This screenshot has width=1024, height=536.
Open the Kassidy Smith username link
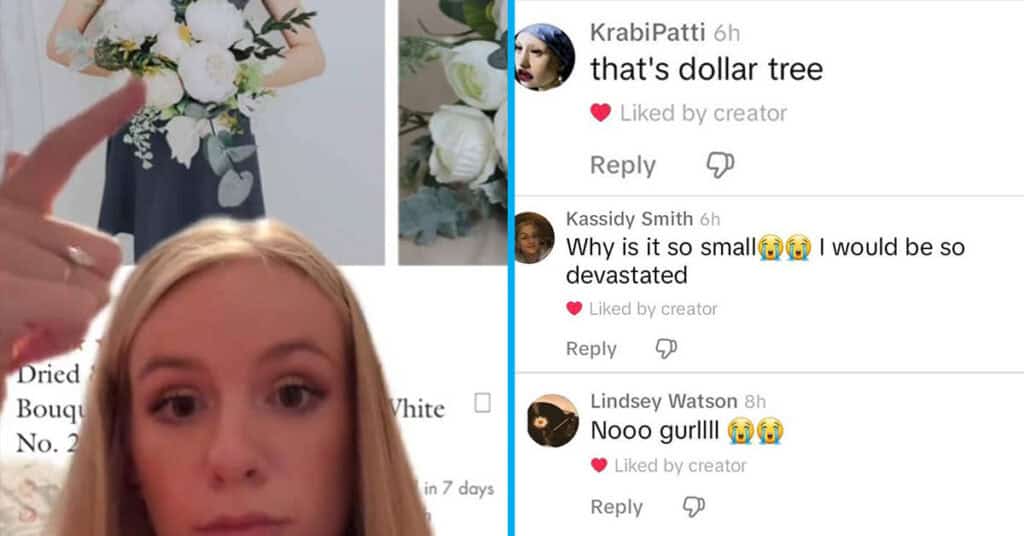coord(630,219)
